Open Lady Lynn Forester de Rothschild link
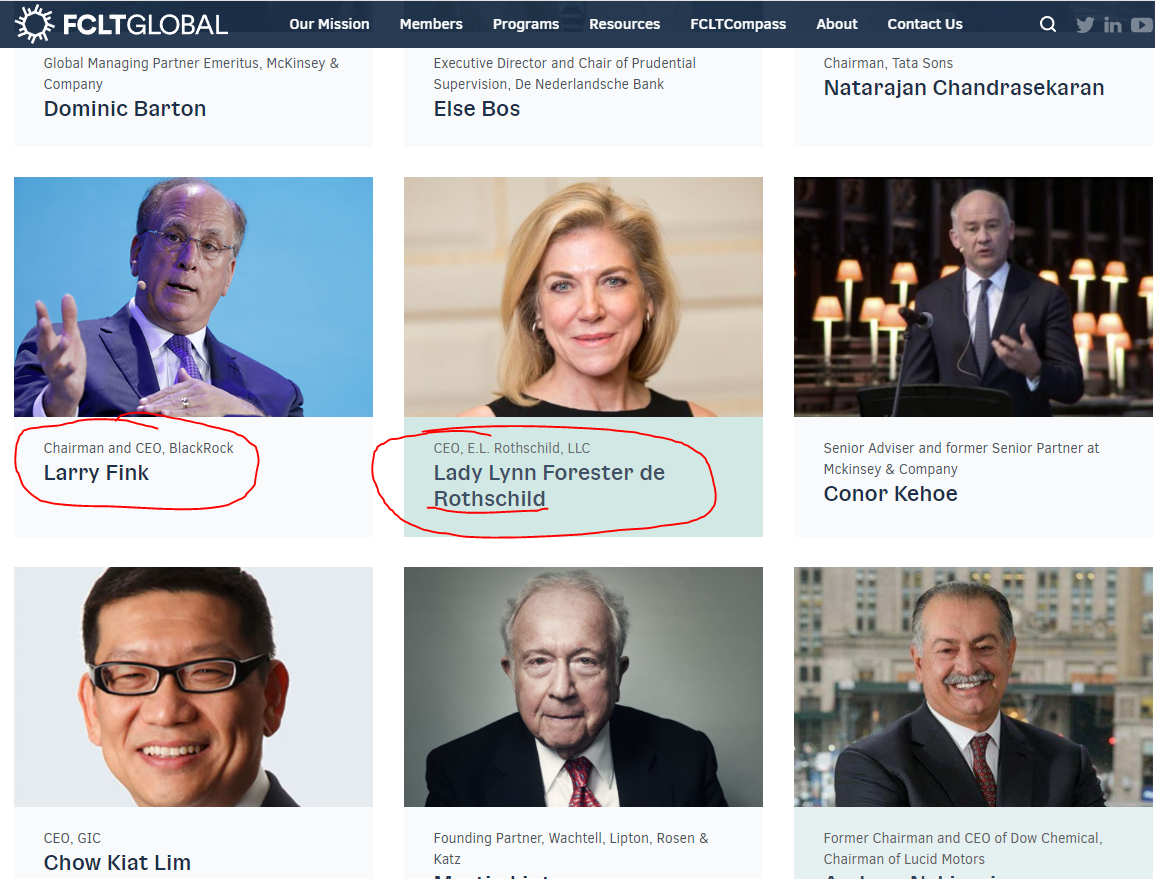Image resolution: width=1155 pixels, height=879 pixels. (x=549, y=486)
